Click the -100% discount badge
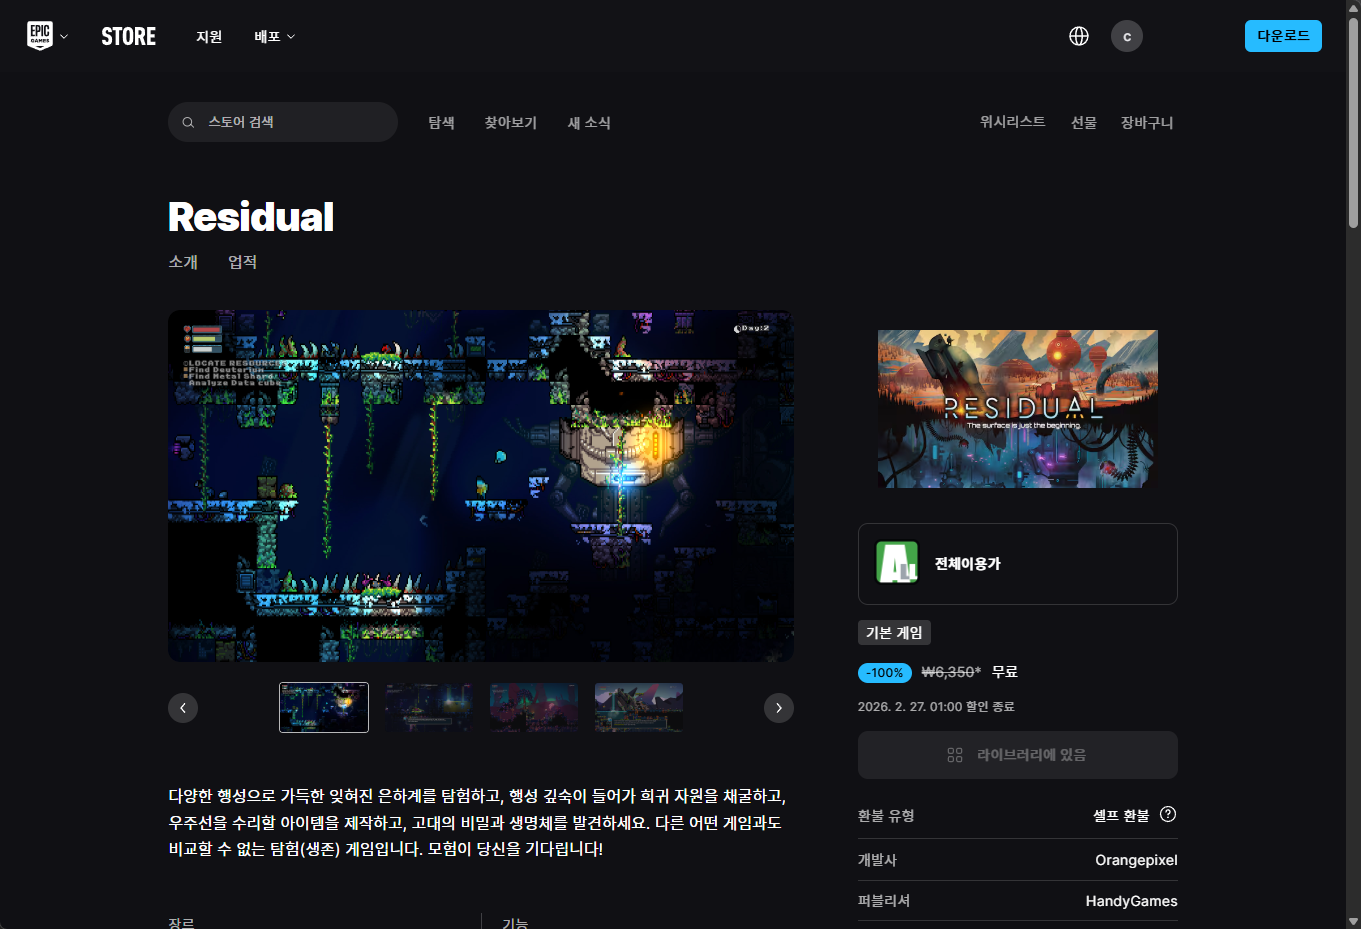 pos(885,673)
